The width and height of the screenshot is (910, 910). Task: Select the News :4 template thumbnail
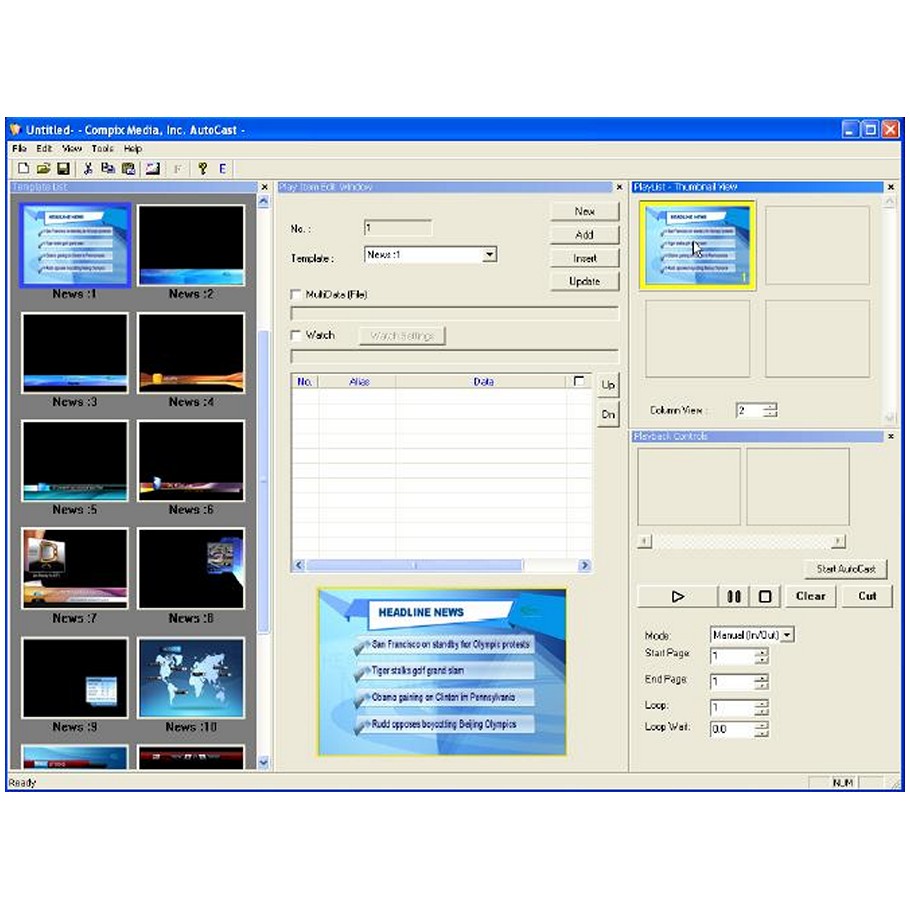click(x=191, y=353)
